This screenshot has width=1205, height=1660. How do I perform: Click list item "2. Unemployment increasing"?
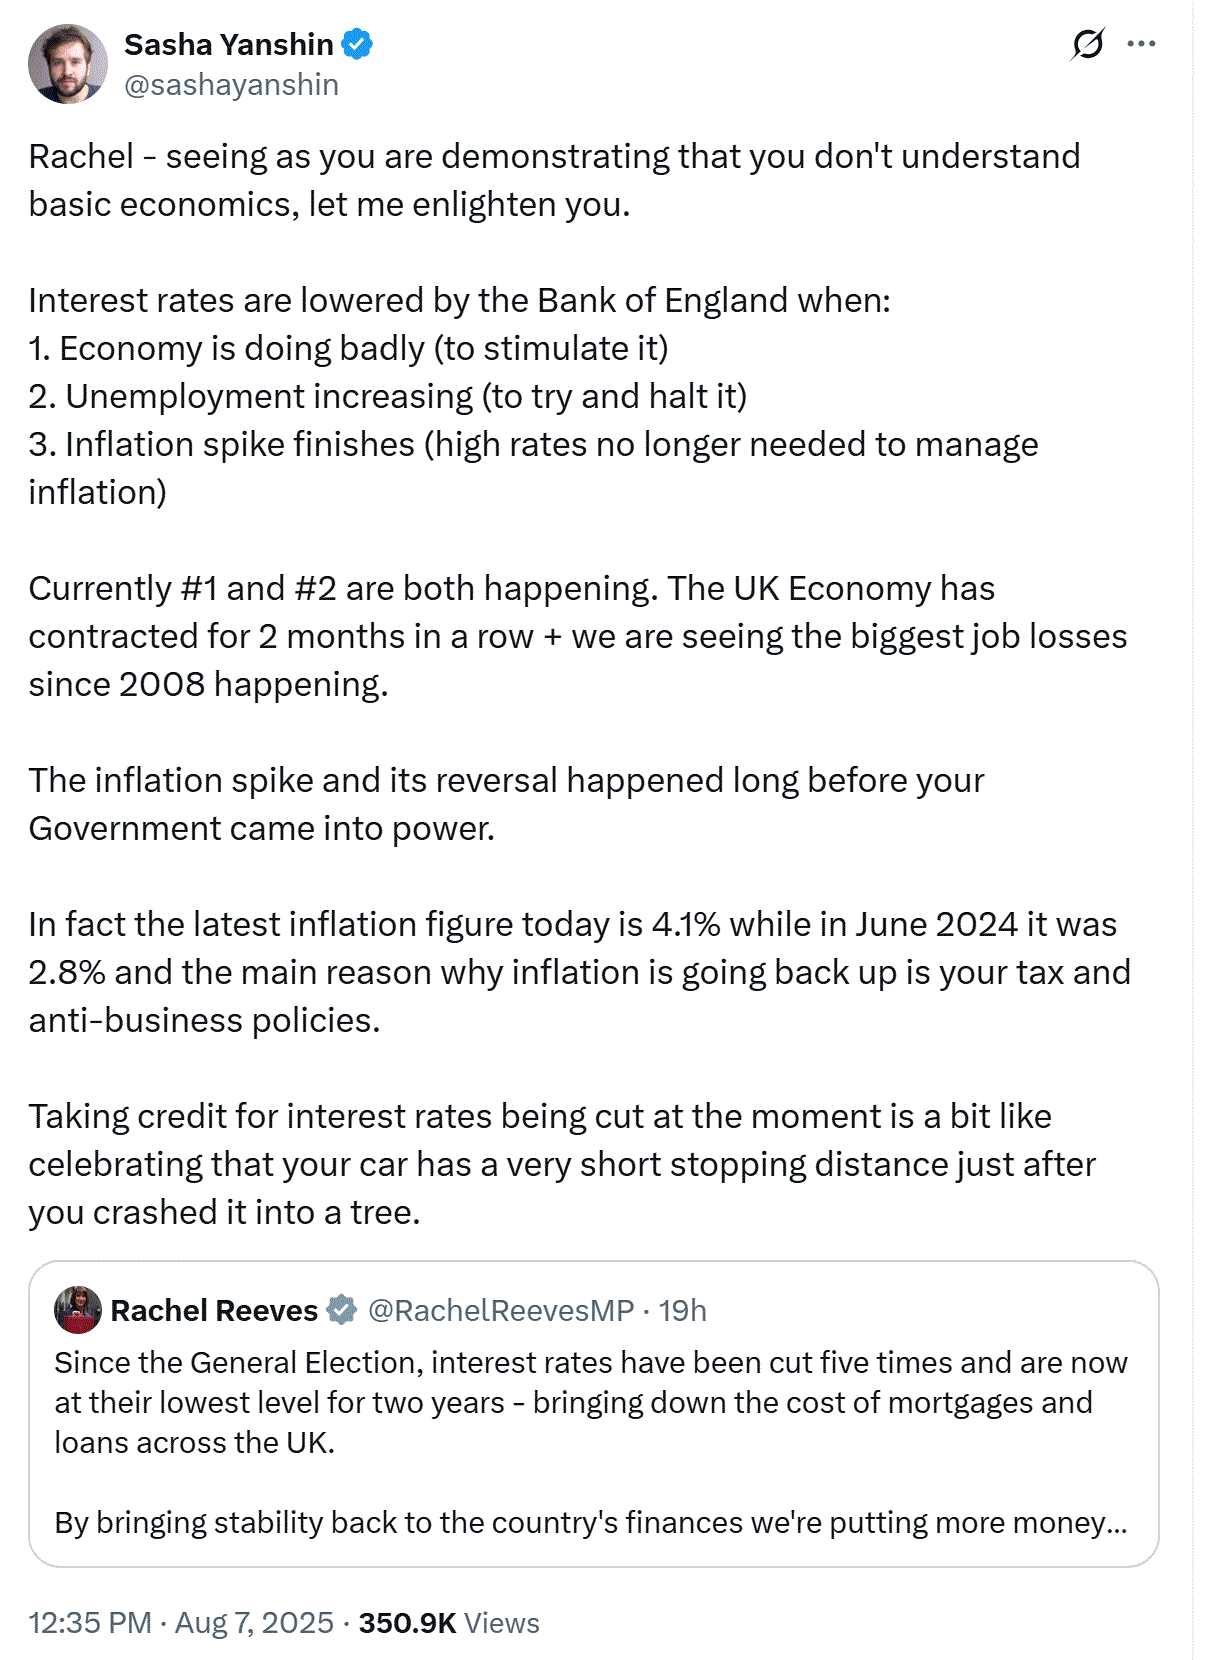click(387, 396)
